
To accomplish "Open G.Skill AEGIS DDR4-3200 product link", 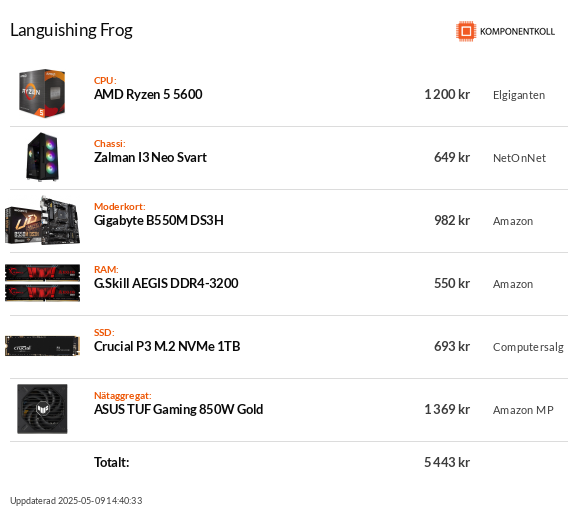I will click(166, 283).
